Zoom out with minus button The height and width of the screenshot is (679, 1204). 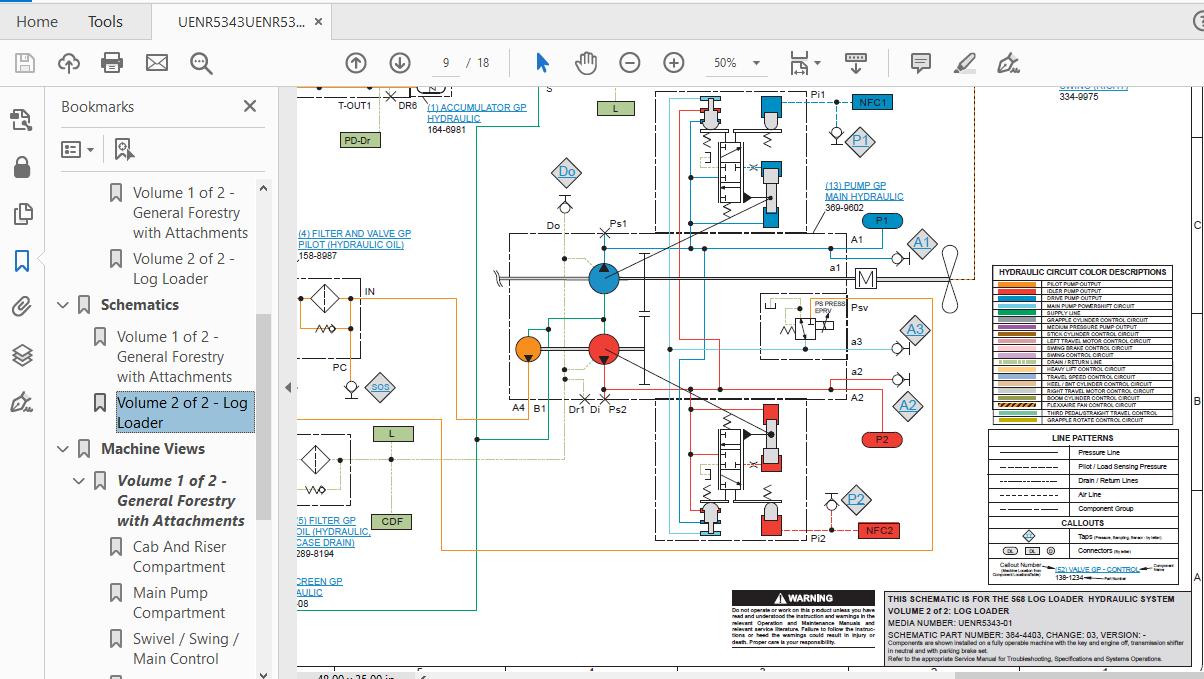(x=630, y=63)
